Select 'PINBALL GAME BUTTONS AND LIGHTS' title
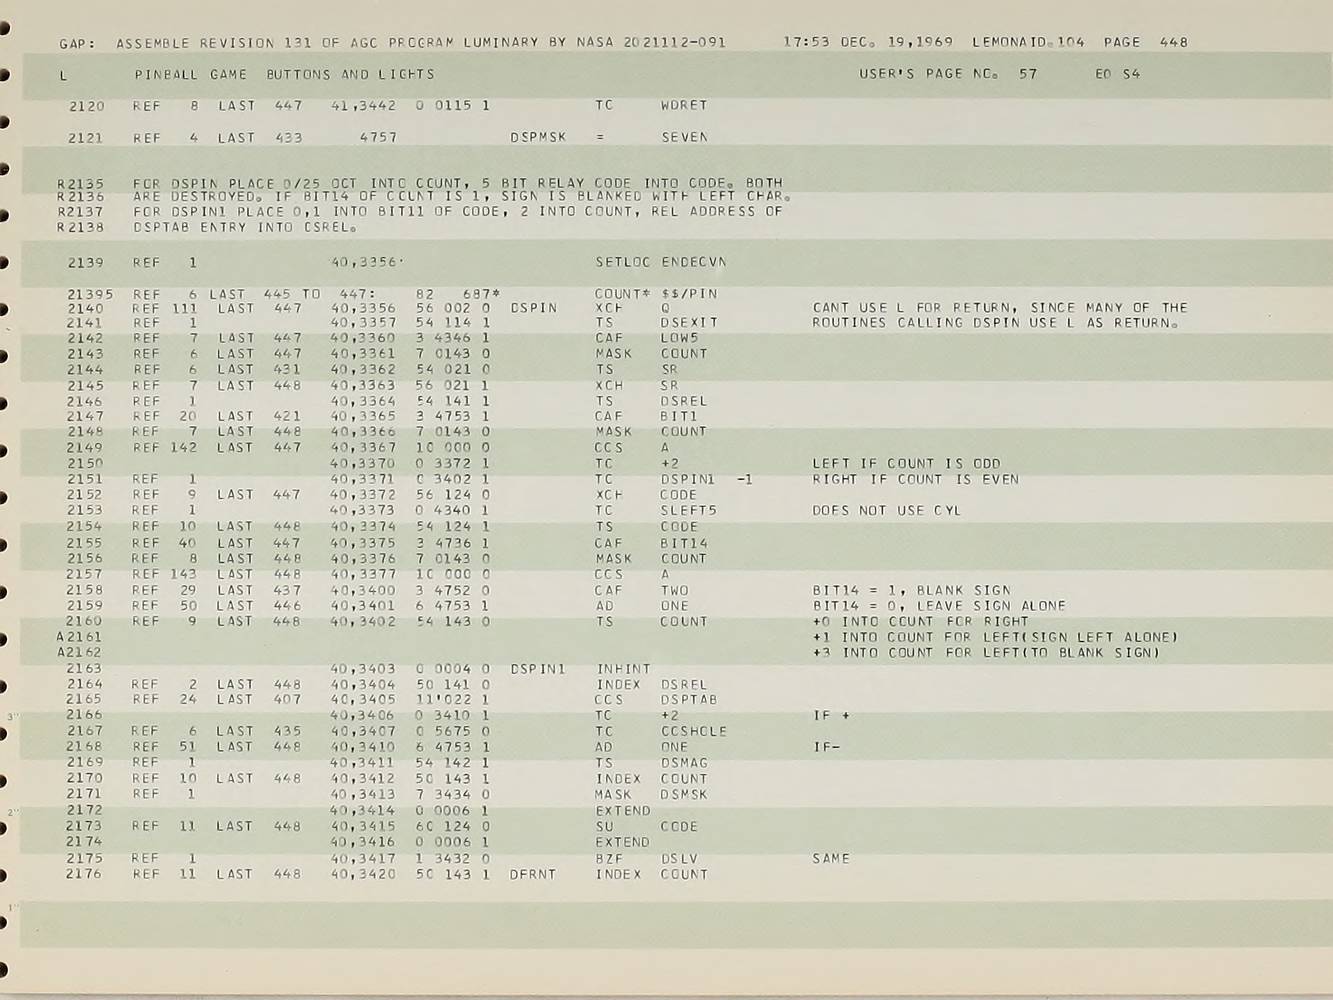Image resolution: width=1333 pixels, height=1000 pixels. (x=284, y=74)
